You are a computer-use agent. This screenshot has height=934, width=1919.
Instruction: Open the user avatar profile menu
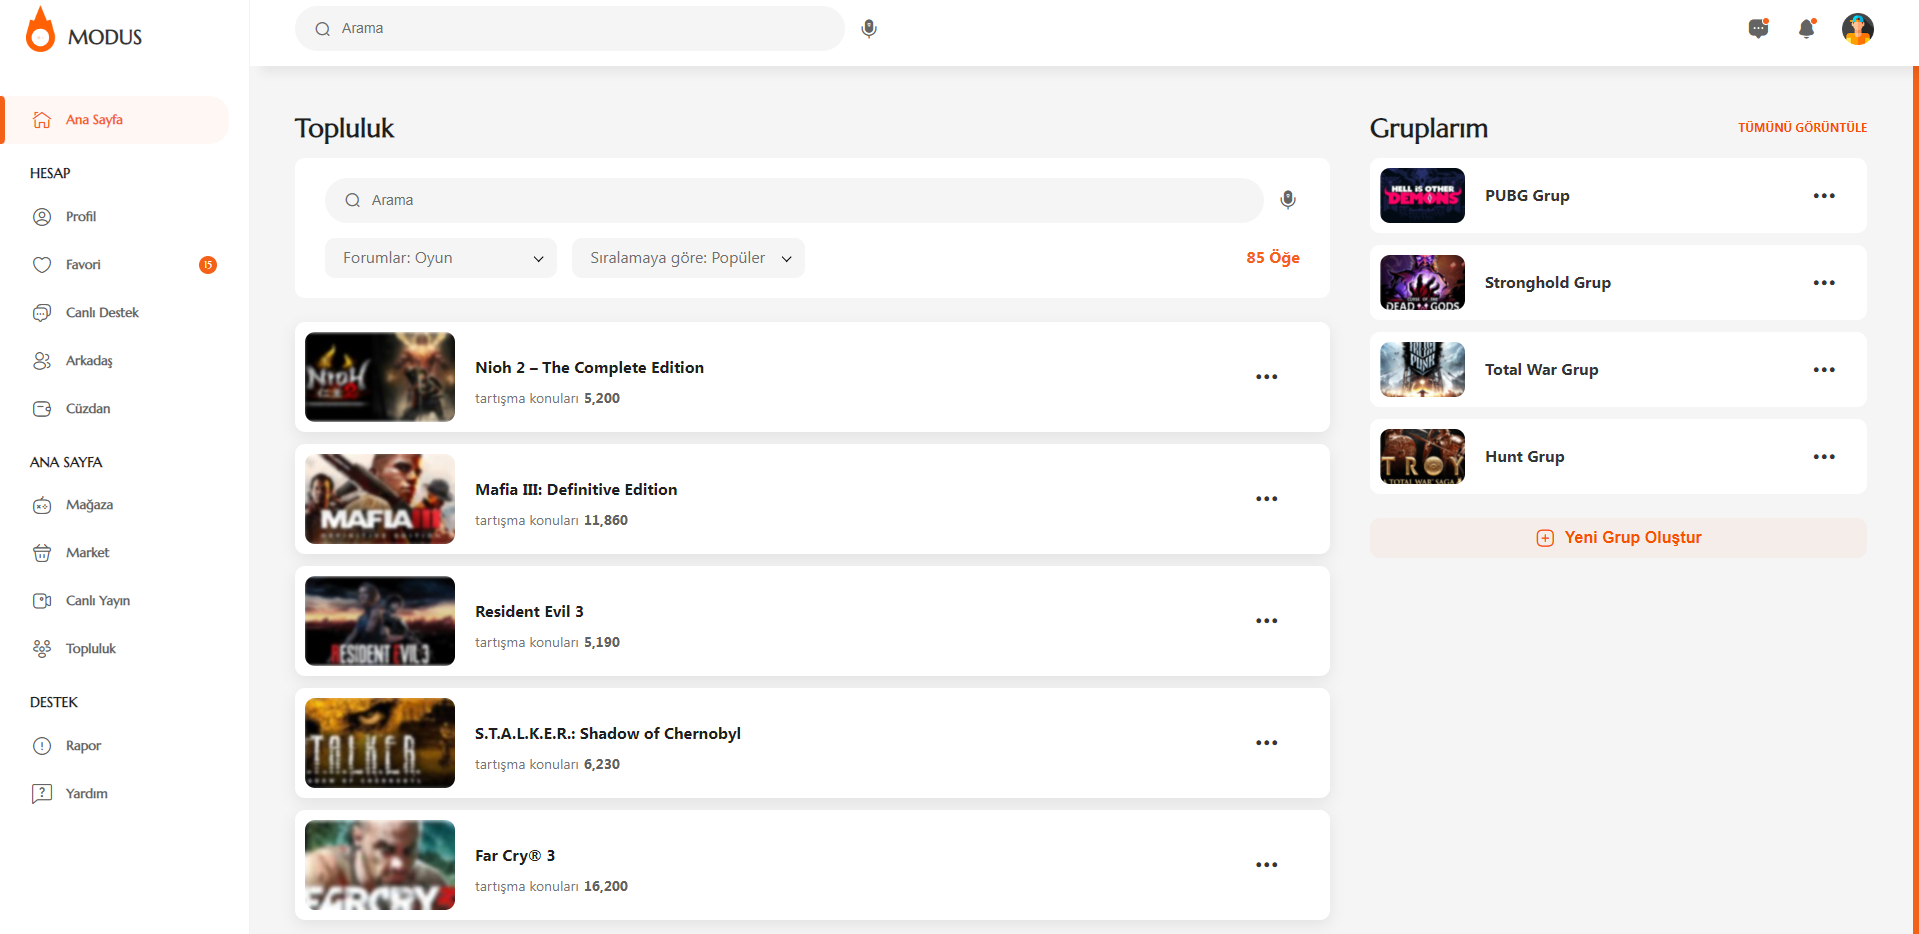pos(1858,29)
